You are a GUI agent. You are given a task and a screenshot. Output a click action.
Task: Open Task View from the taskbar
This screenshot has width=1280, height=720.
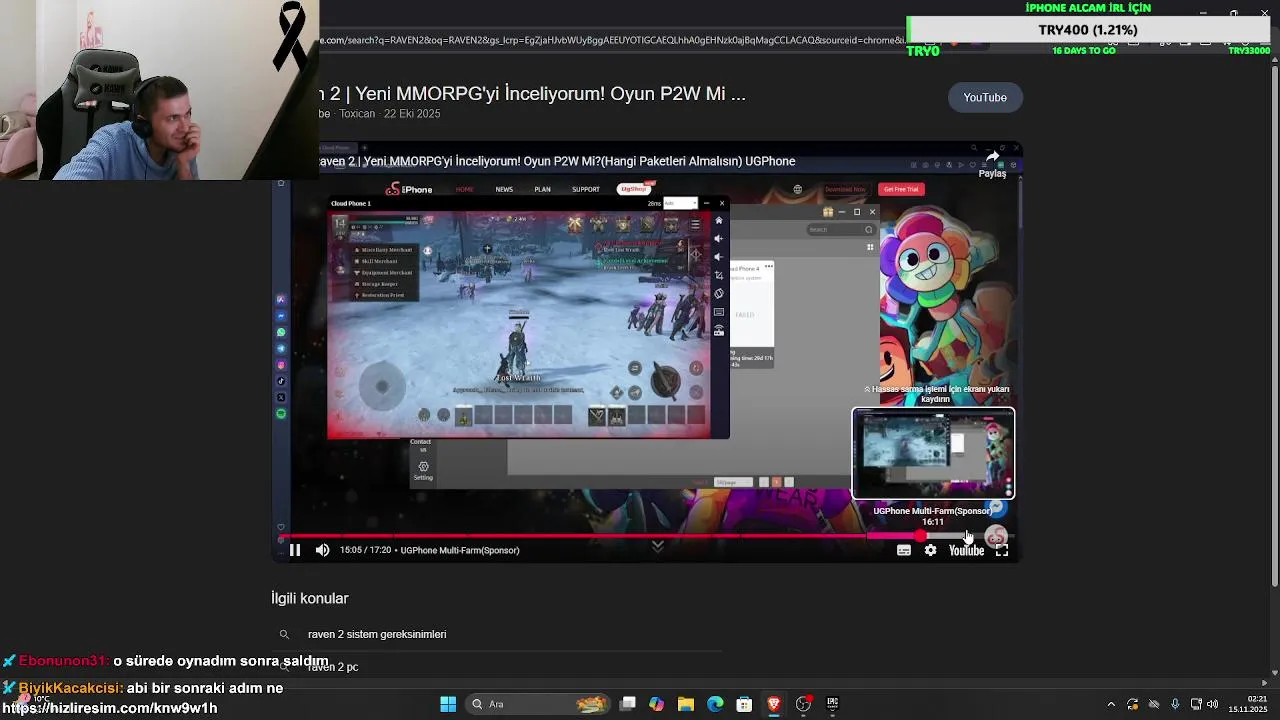[x=628, y=704]
